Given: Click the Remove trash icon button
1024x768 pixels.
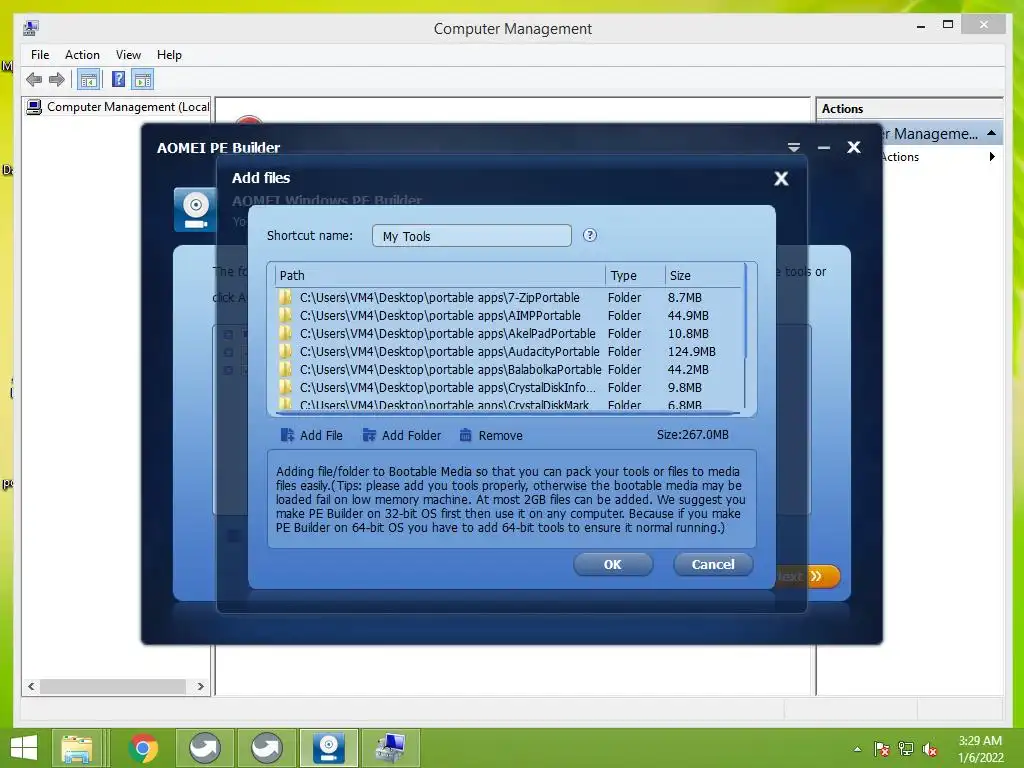Looking at the screenshot, I should [466, 435].
